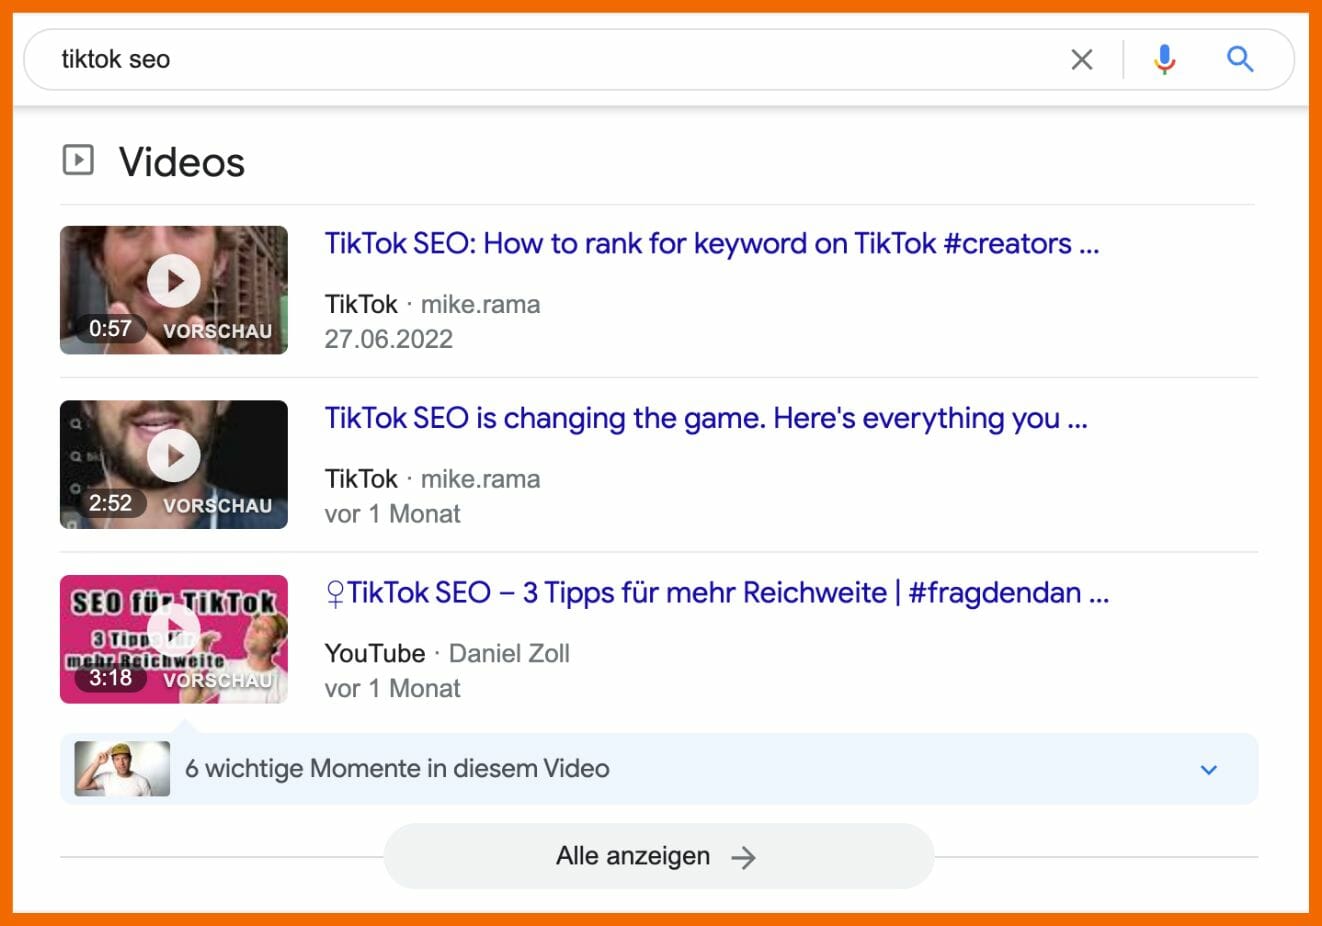Click the YouTube source label
The image size is (1322, 926).
375,653
